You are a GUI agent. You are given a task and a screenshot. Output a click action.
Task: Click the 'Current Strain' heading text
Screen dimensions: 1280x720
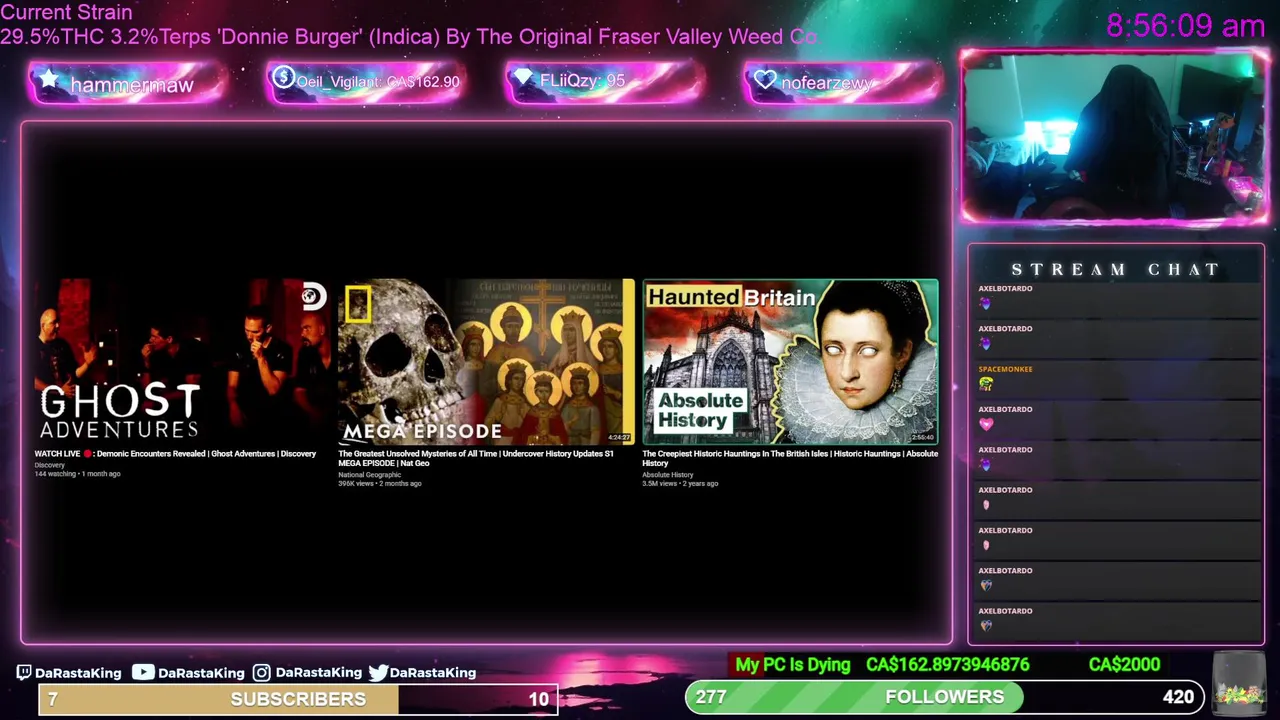tap(66, 12)
